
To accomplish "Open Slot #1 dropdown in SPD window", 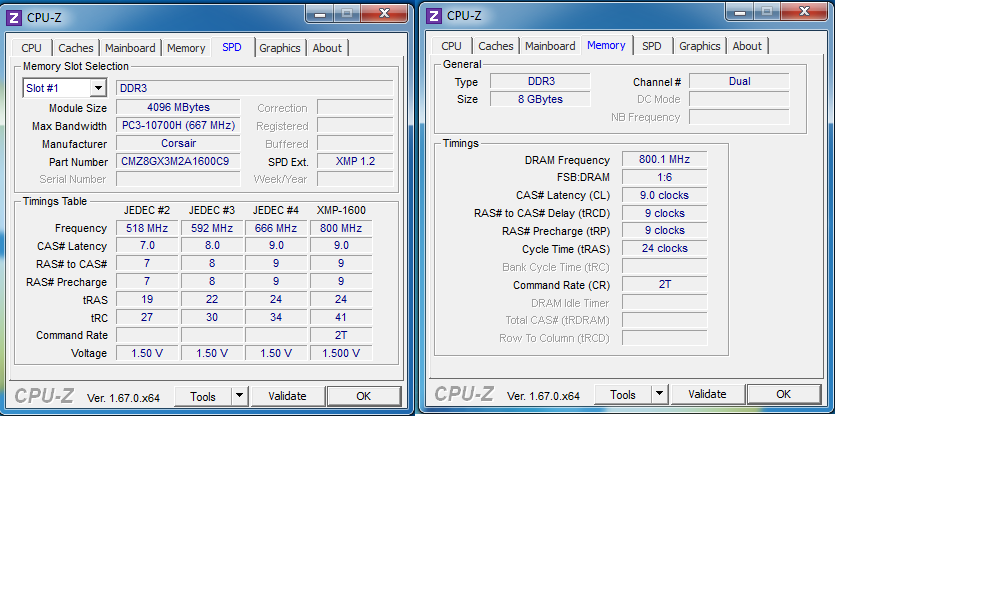I will click(98, 88).
